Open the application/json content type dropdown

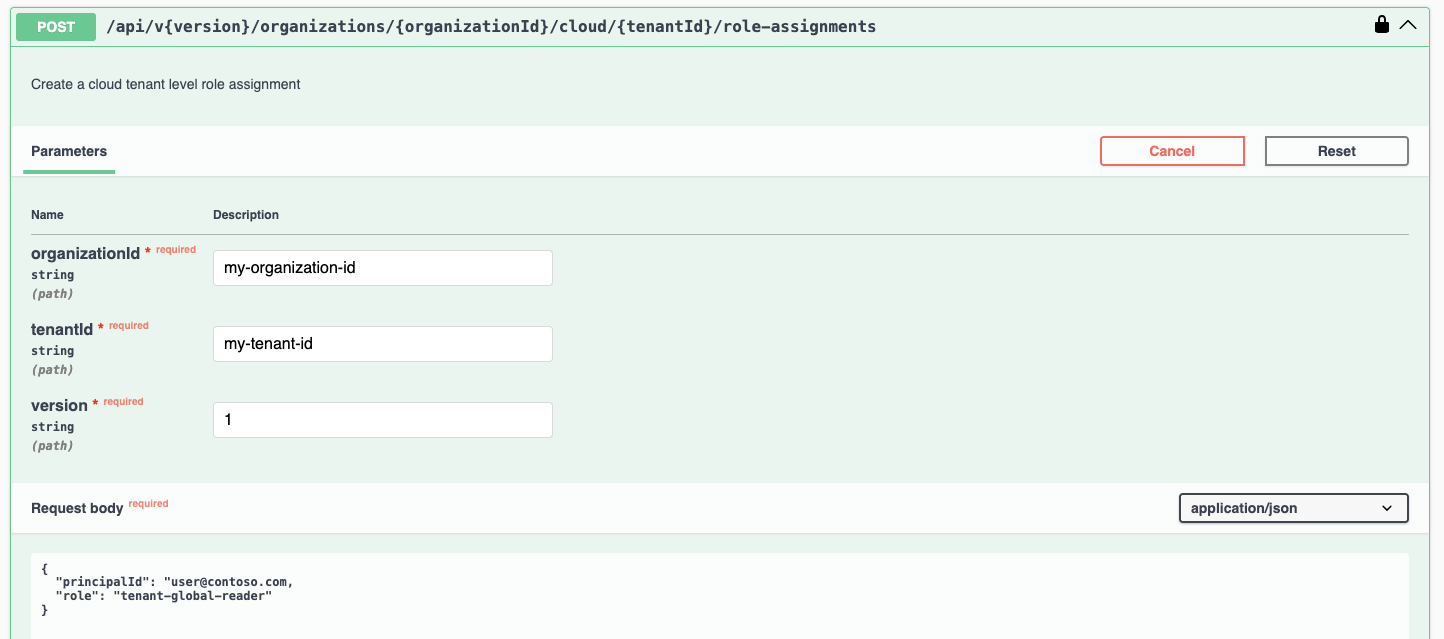coord(1293,508)
